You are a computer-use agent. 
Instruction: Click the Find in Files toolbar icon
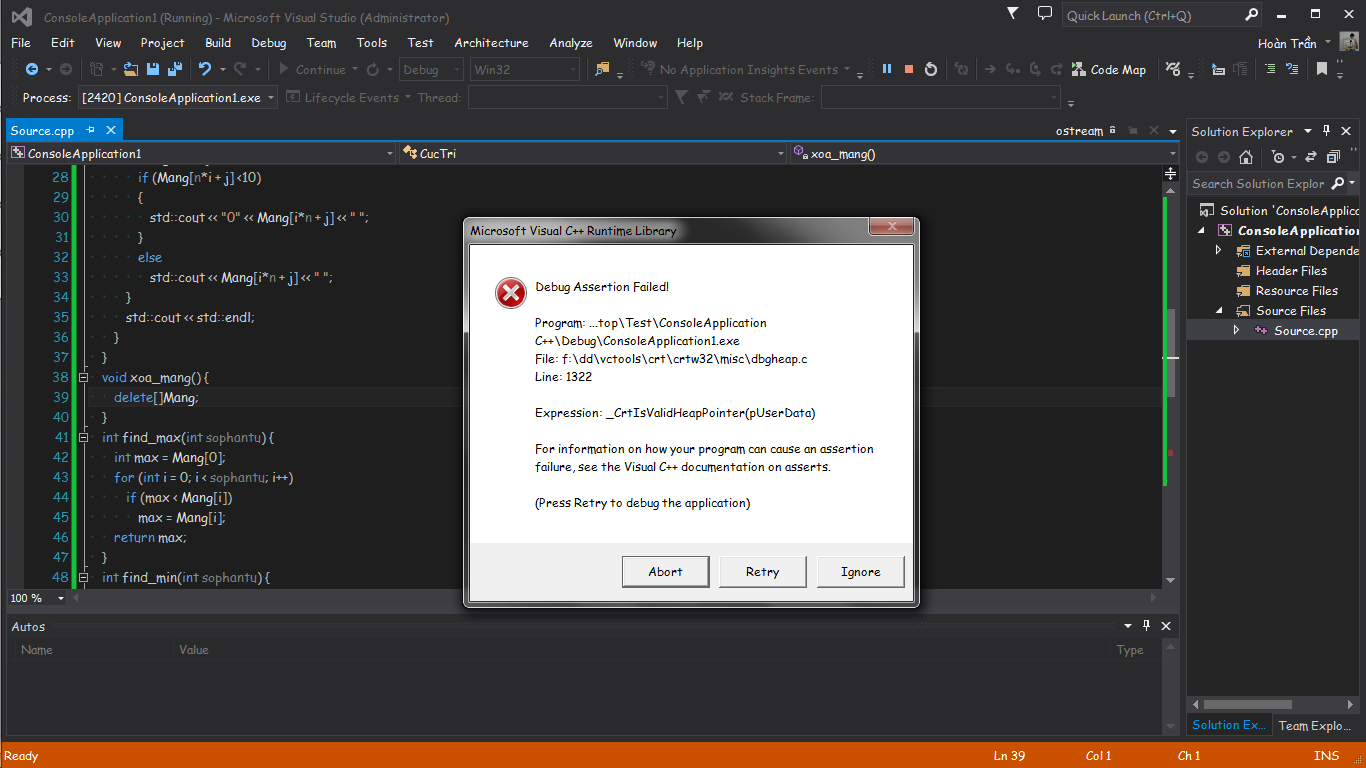point(603,69)
